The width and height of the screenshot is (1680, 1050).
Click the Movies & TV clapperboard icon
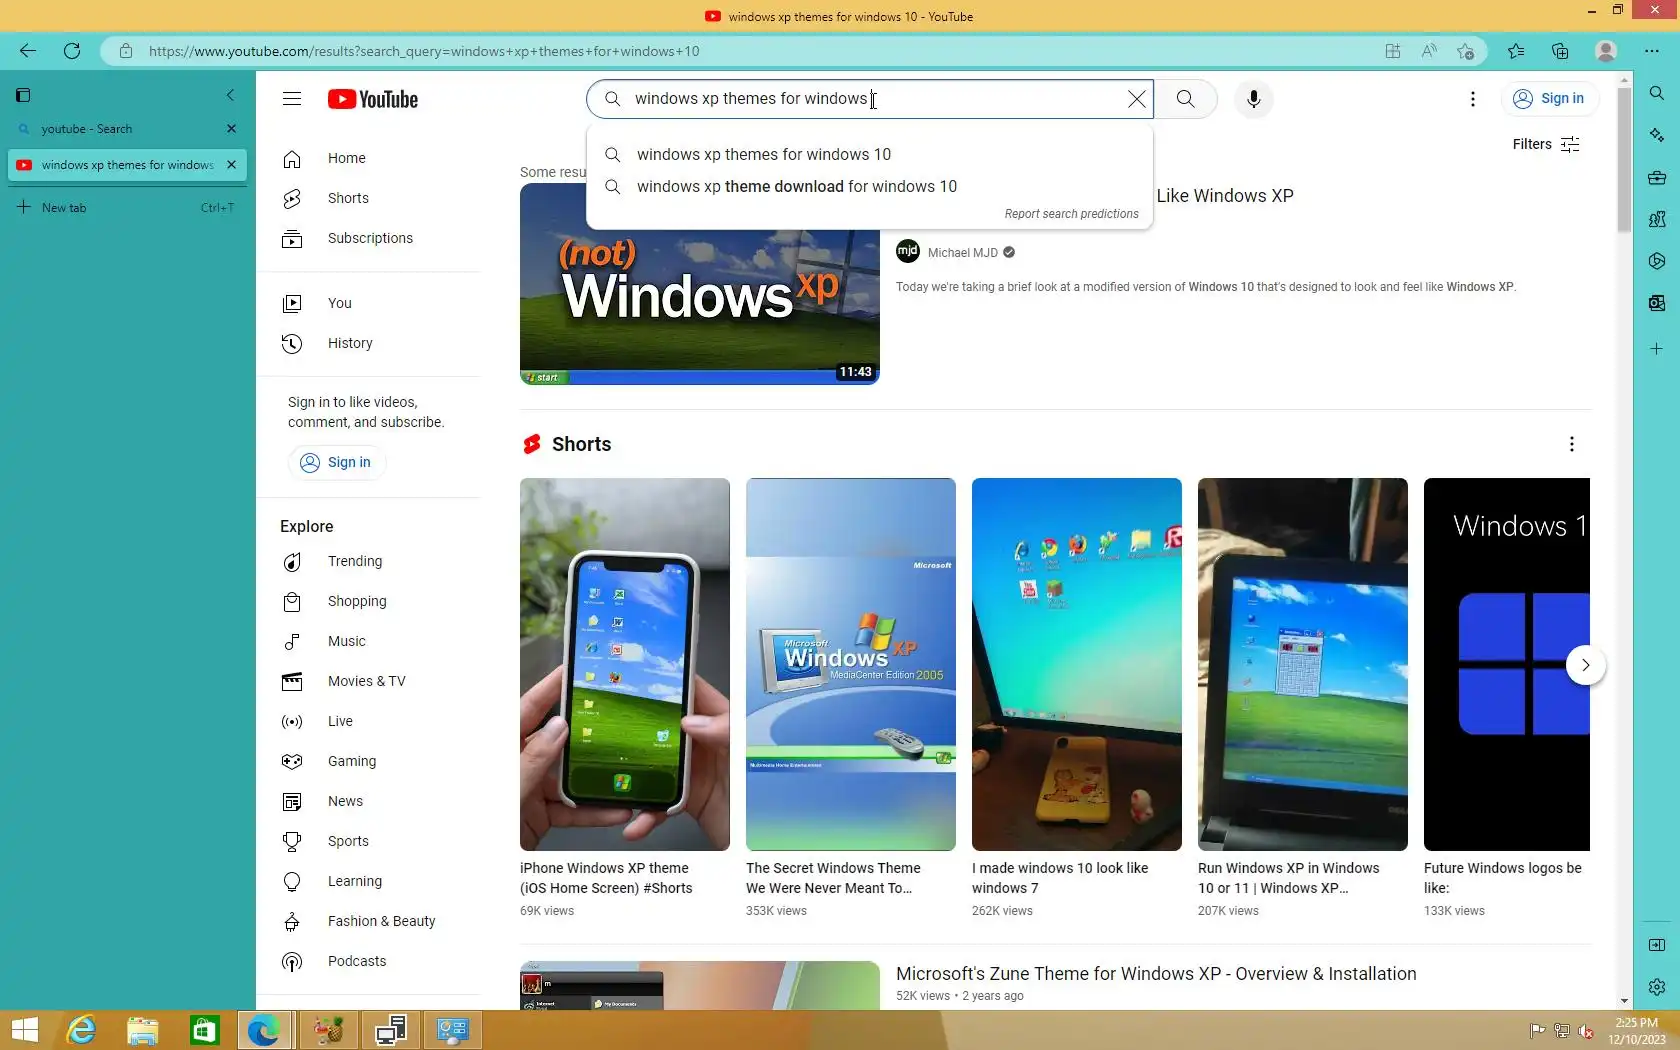[x=292, y=681]
